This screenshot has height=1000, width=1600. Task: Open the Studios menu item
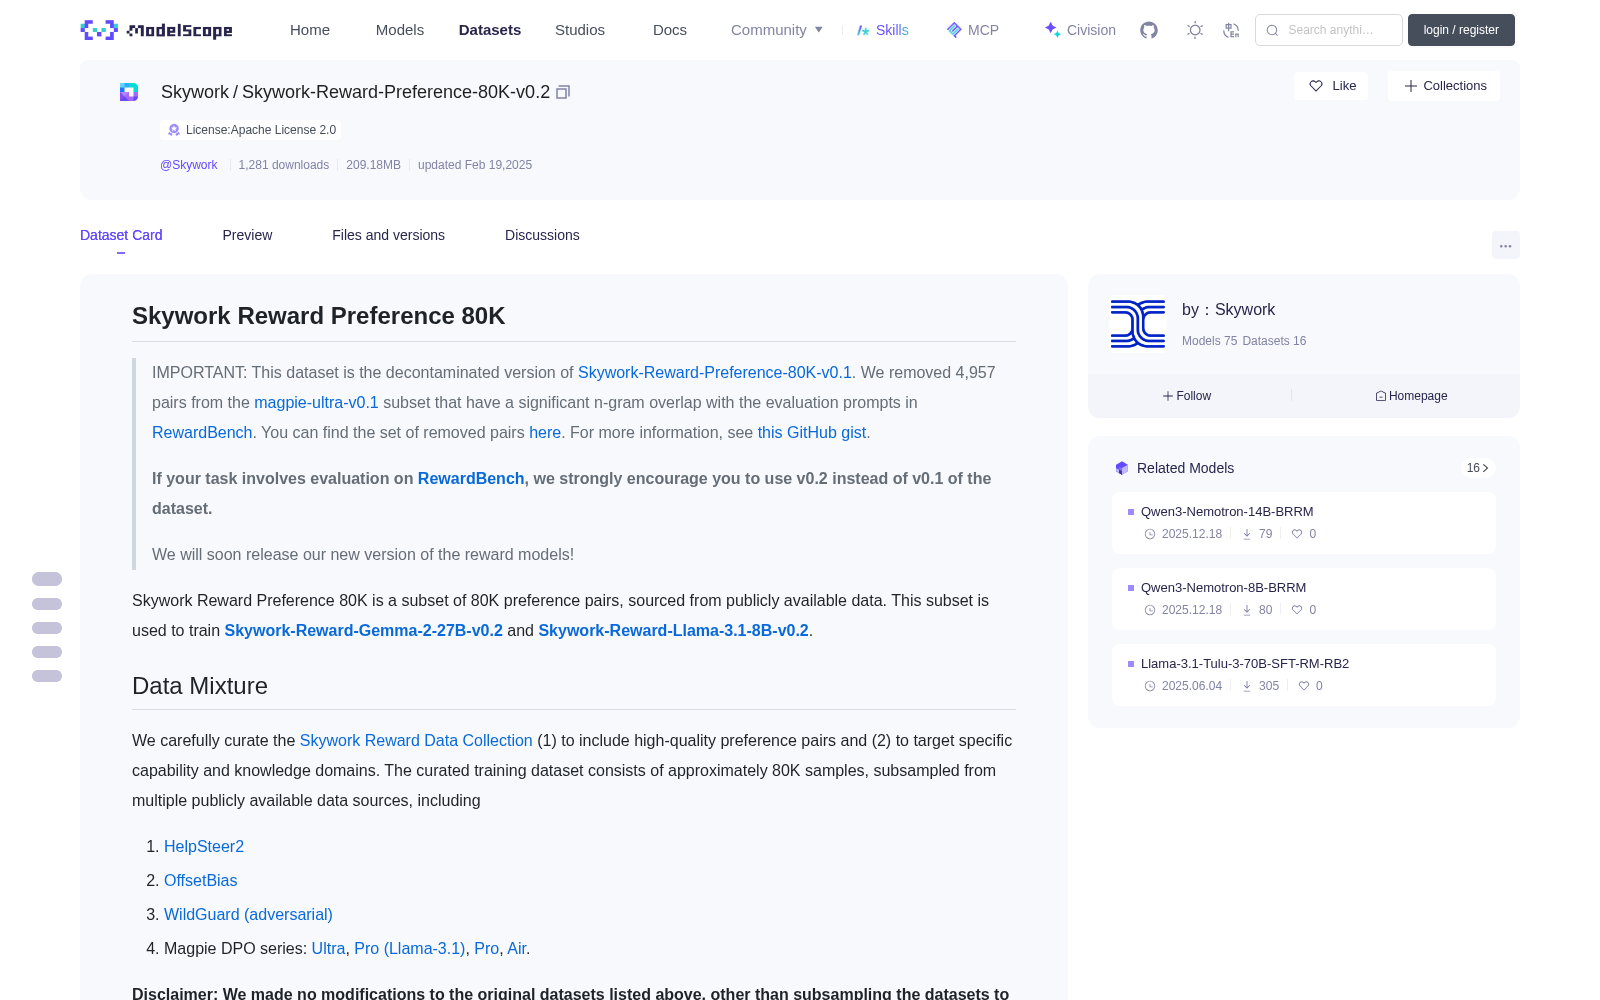tap(580, 30)
